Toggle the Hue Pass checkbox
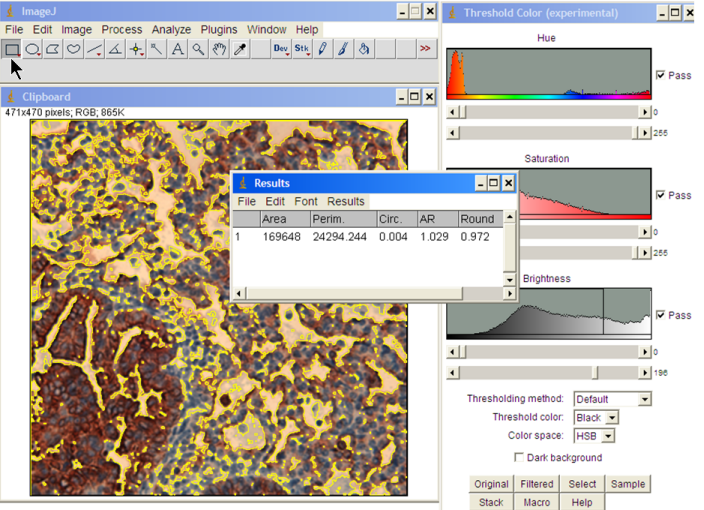This screenshot has height=510, width=704. pyautogui.click(x=660, y=75)
